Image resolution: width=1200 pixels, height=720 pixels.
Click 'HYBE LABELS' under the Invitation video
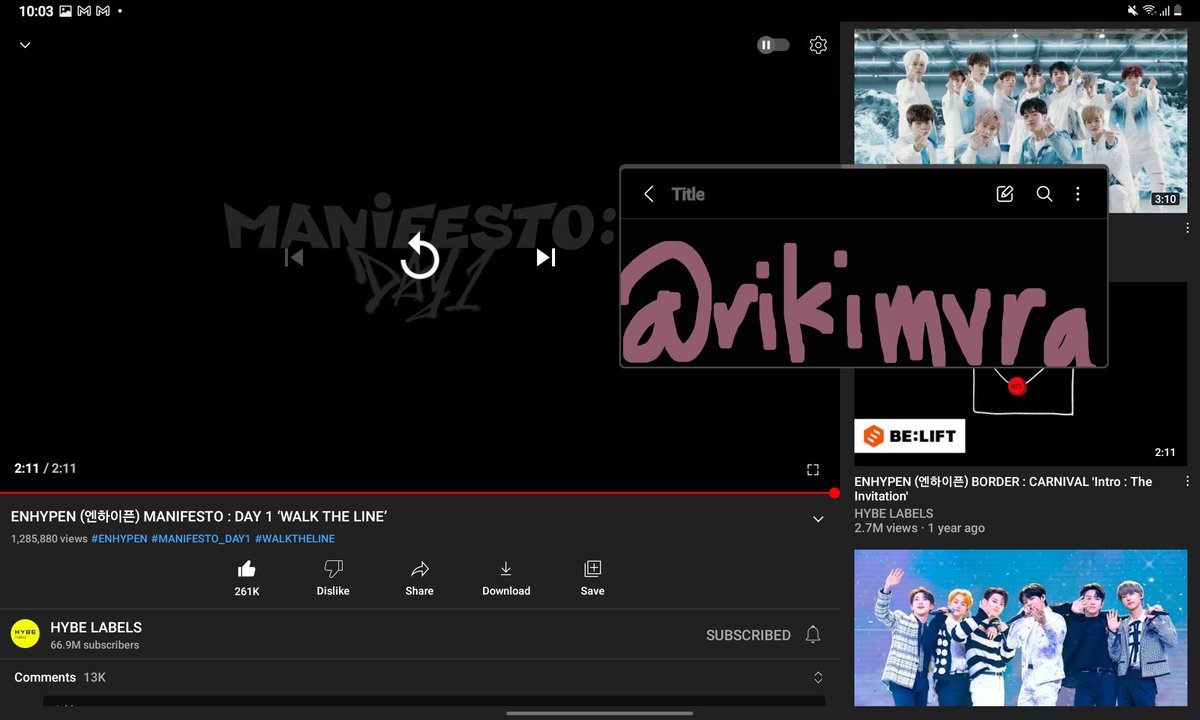tap(894, 513)
